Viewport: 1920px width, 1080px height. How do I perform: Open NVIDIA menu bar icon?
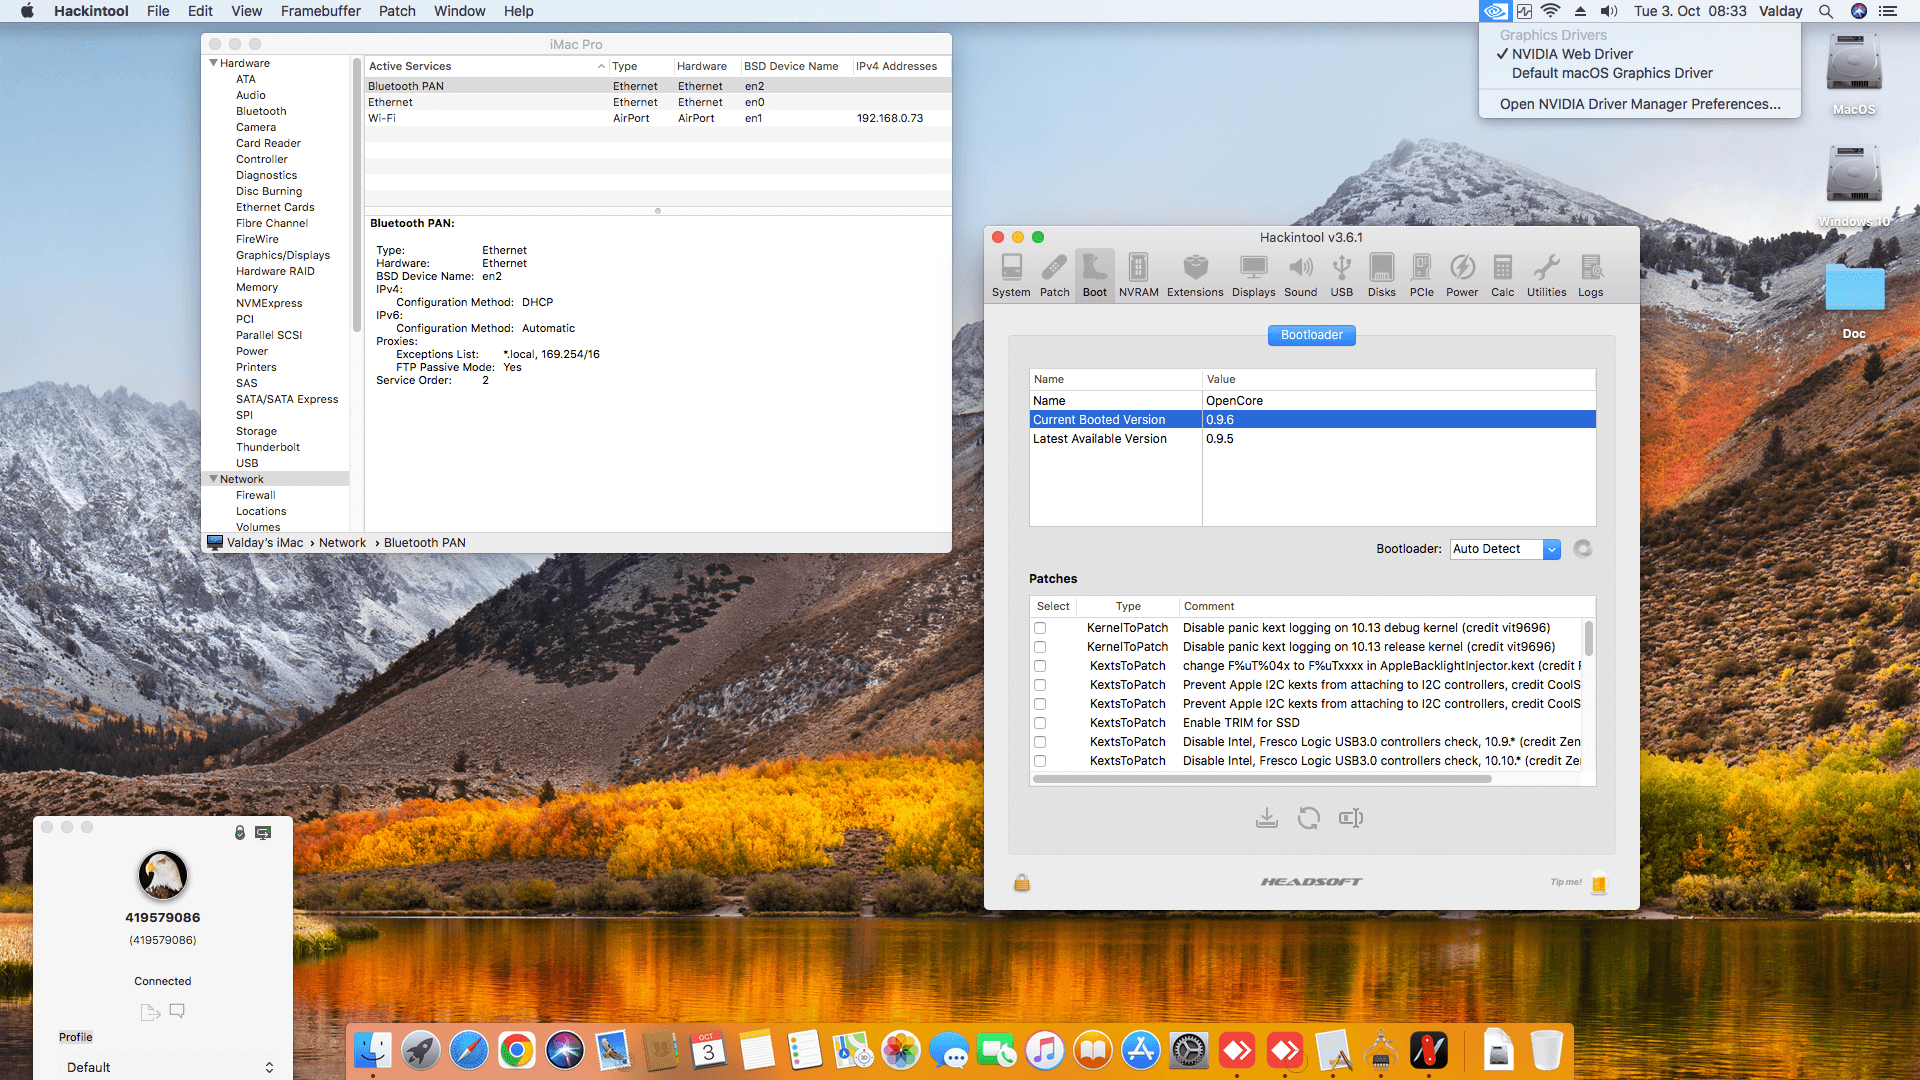tap(1494, 11)
